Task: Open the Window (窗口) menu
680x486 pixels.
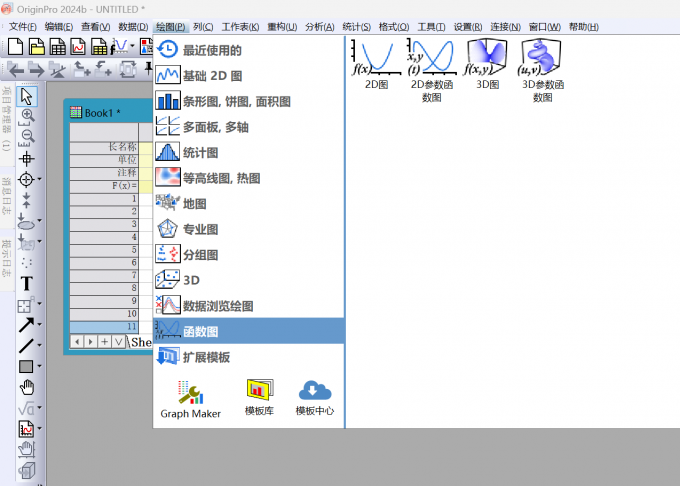Action: coord(544,27)
